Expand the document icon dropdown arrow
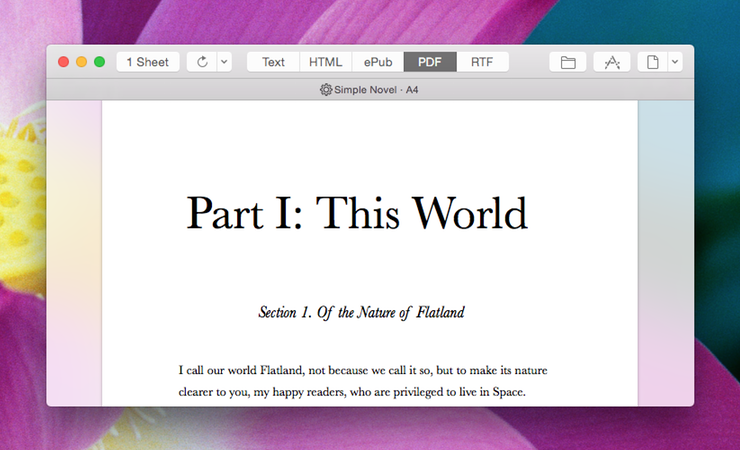 pyautogui.click(x=675, y=62)
